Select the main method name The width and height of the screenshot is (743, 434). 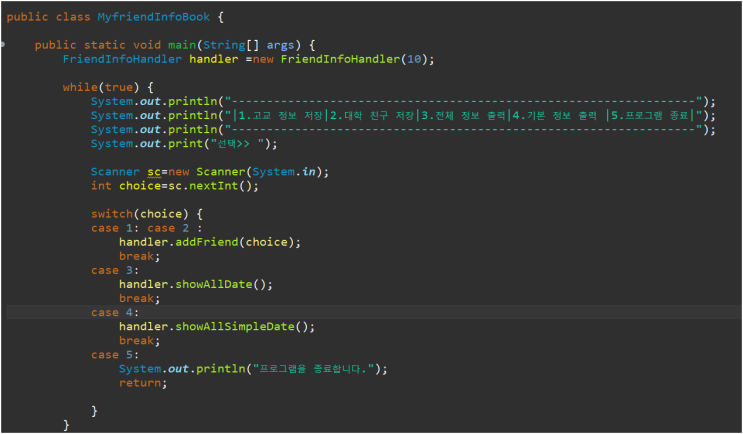click(182, 45)
